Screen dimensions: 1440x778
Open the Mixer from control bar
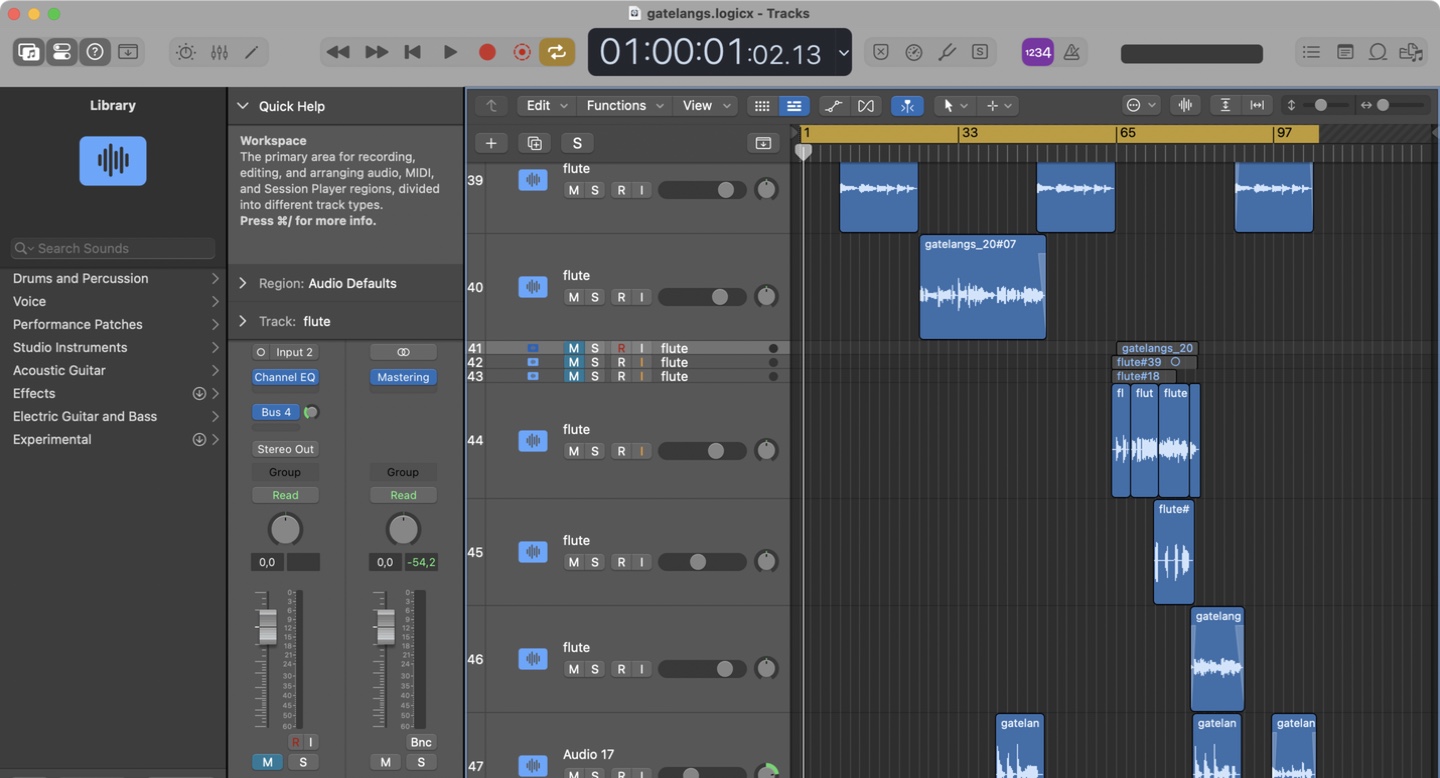(x=219, y=52)
